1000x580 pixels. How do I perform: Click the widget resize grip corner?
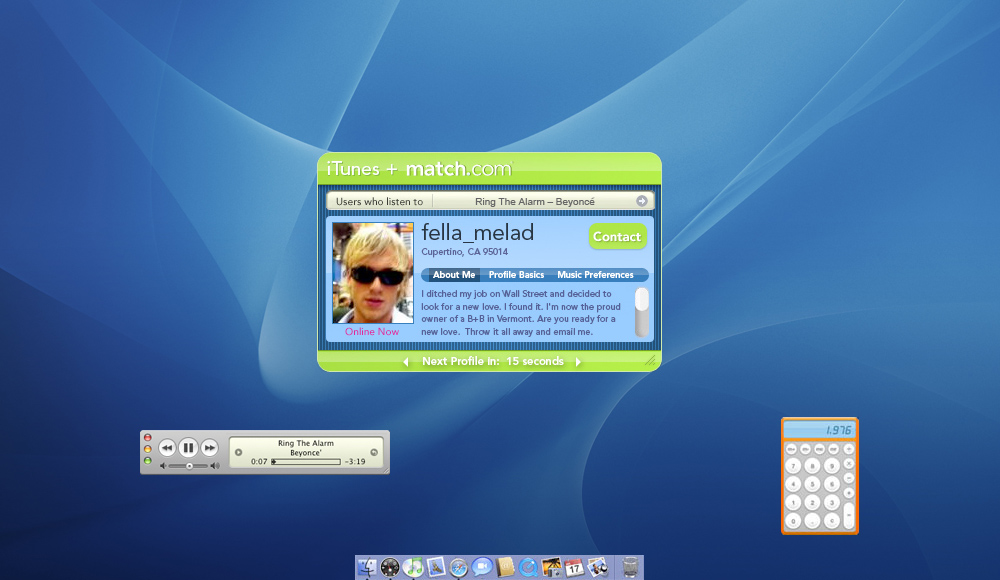[650, 361]
